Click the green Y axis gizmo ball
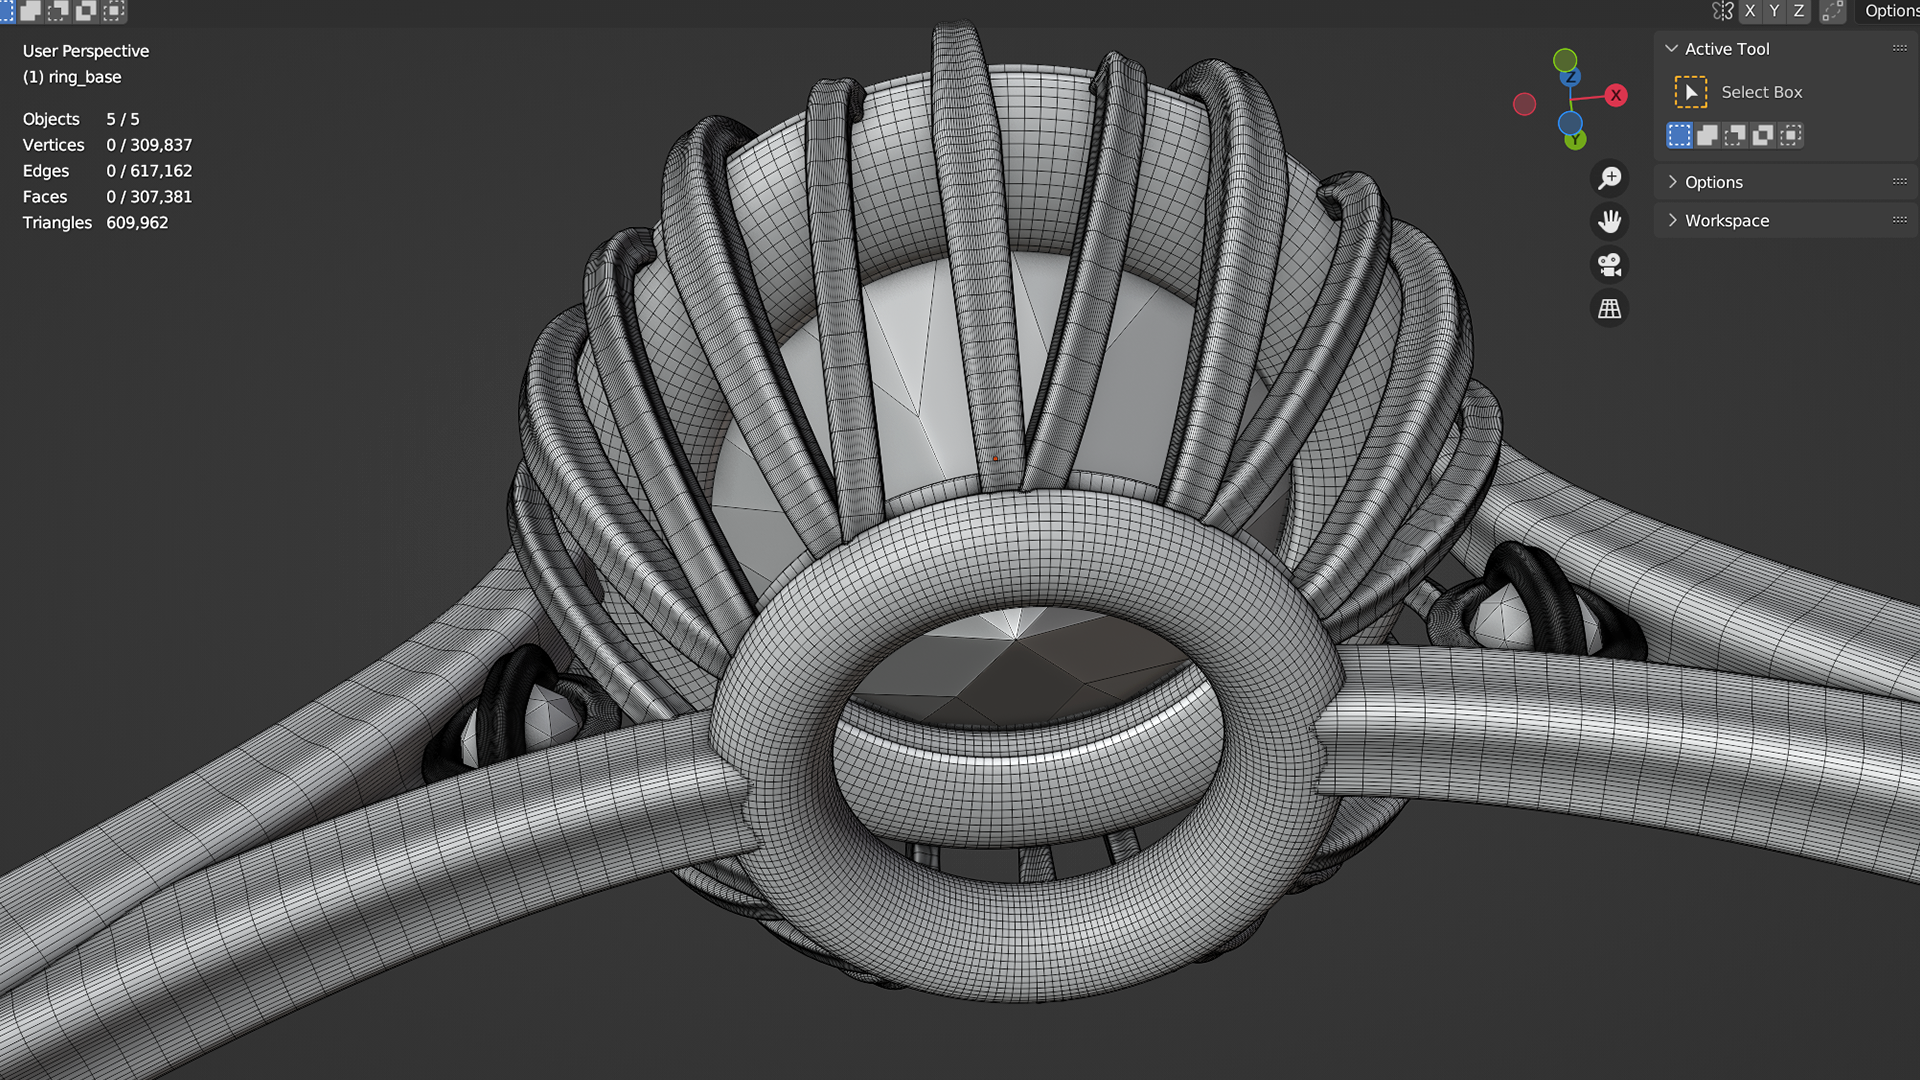 tap(1575, 140)
